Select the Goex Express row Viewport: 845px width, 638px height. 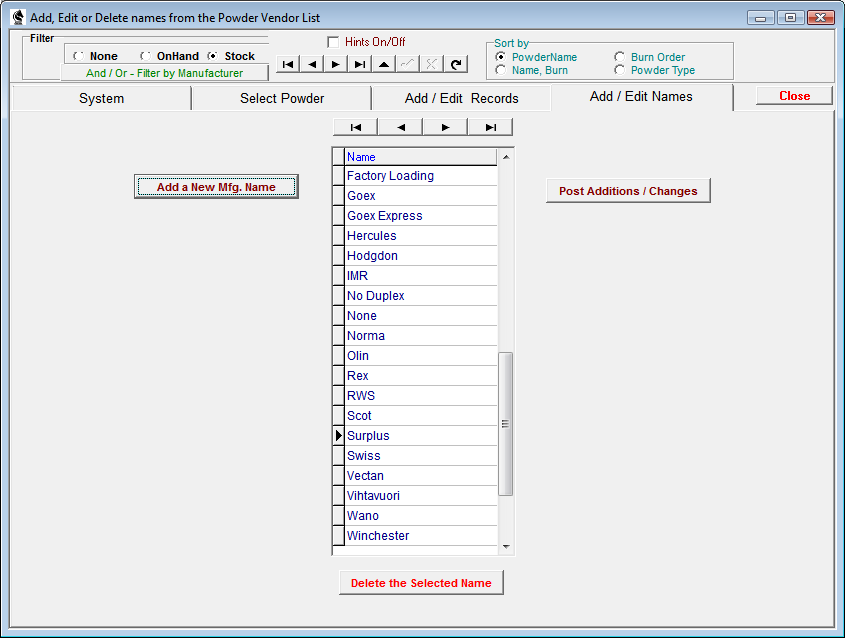coord(420,216)
